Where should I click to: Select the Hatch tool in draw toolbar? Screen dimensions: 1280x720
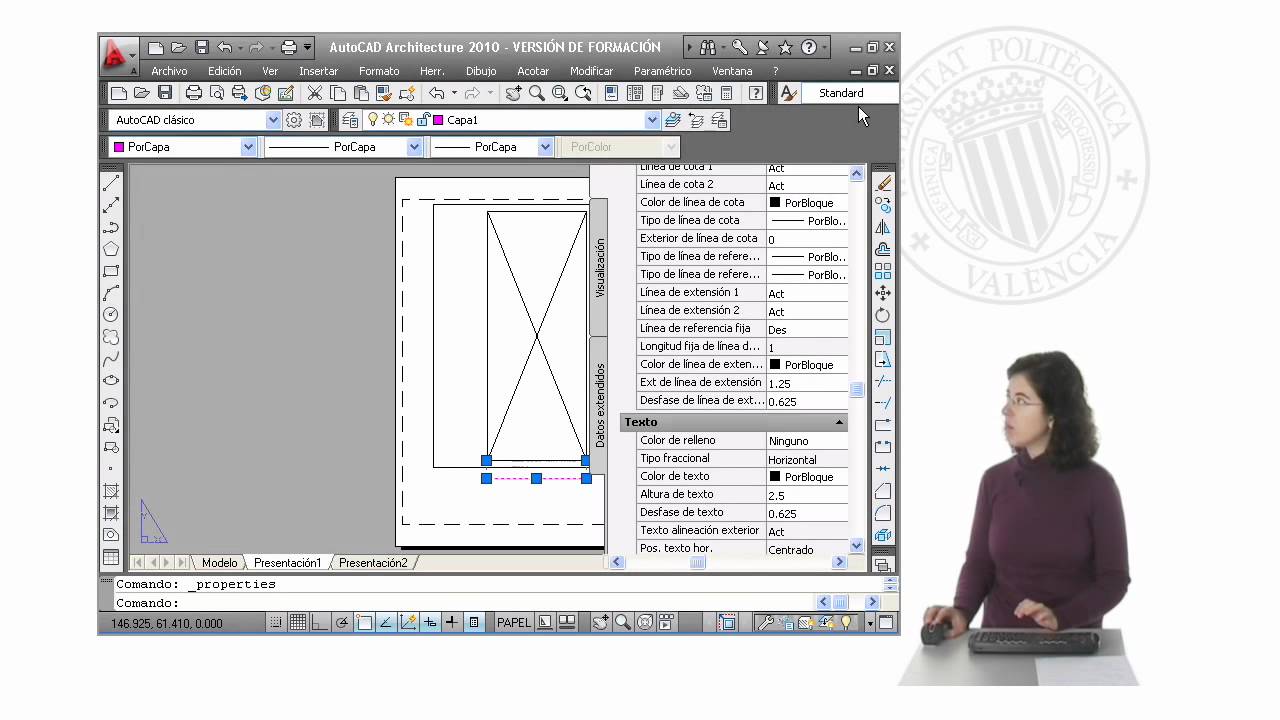click(x=111, y=491)
